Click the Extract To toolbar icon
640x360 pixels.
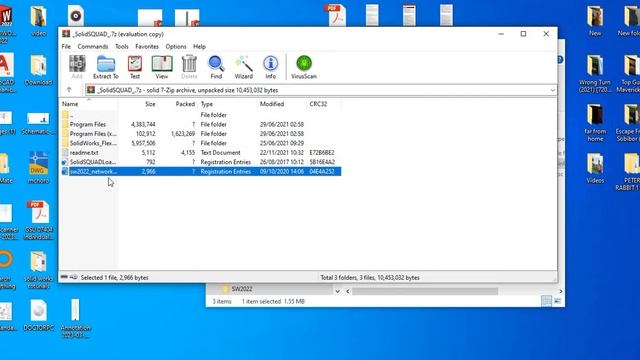click(x=106, y=67)
